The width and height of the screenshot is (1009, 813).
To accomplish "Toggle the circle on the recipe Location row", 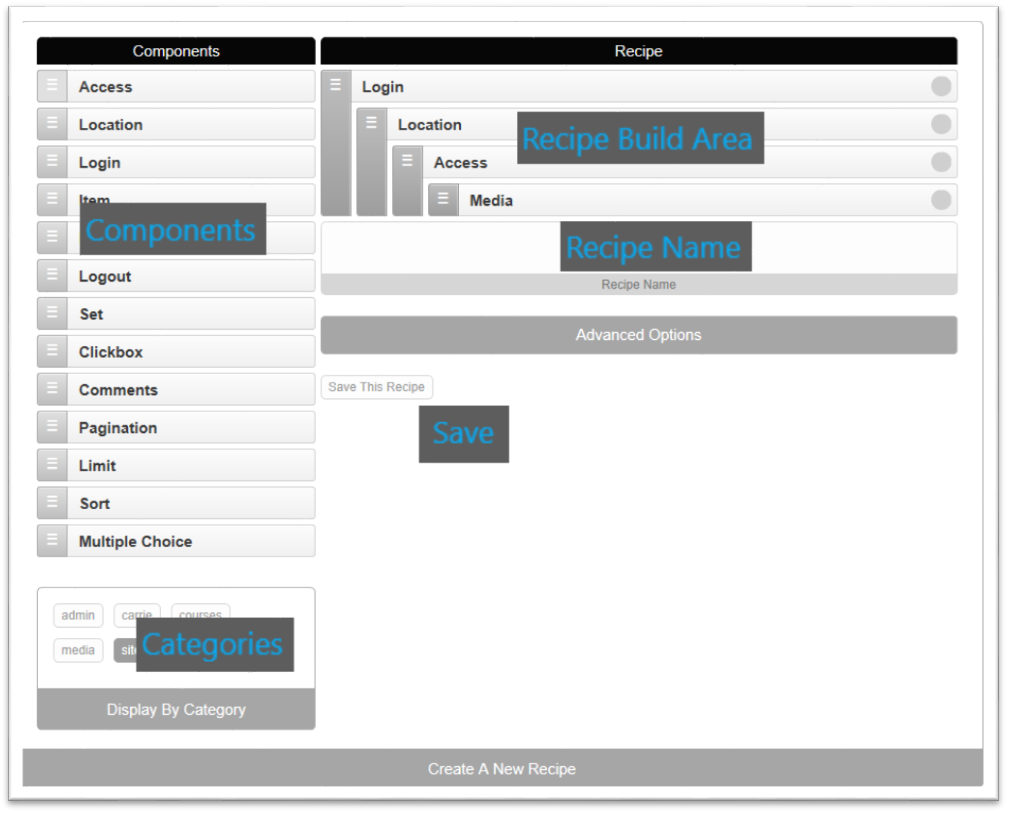I will pyautogui.click(x=941, y=124).
